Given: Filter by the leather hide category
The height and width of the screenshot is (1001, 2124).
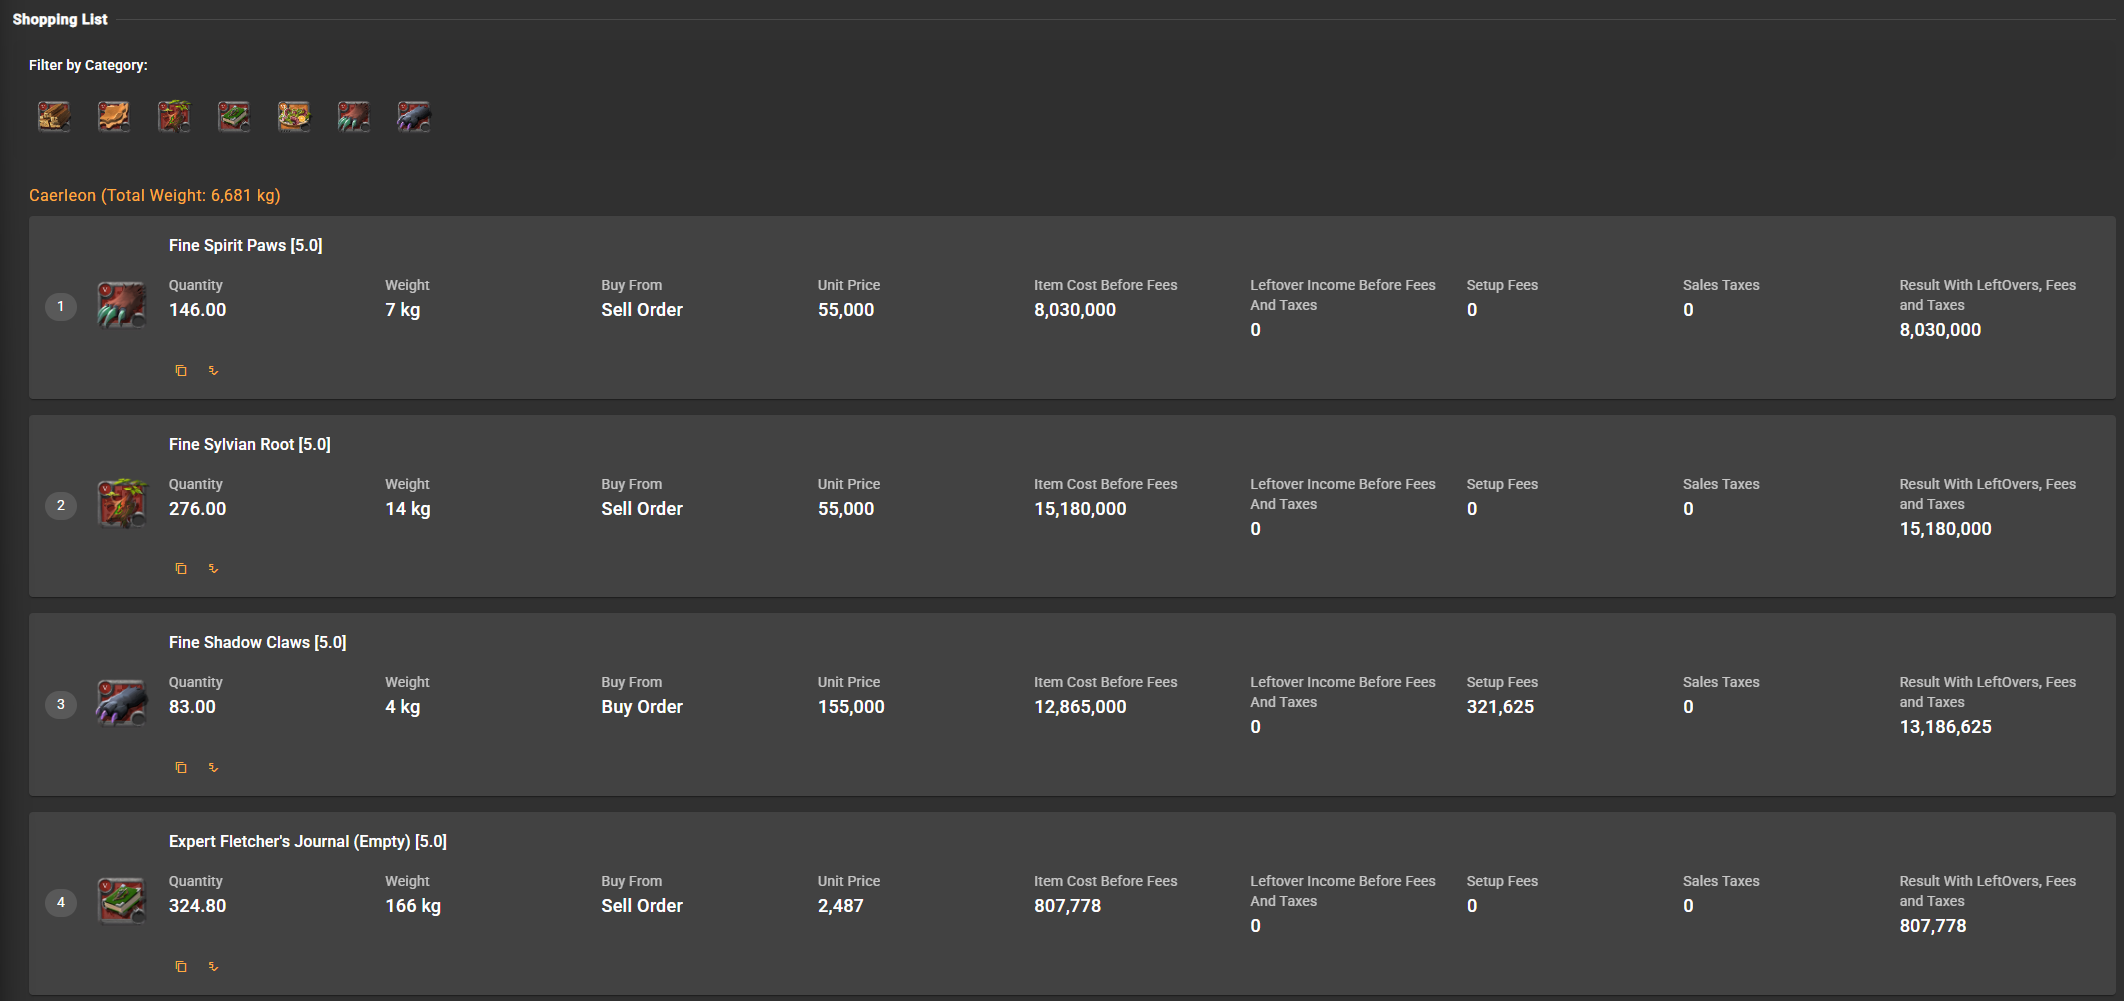Looking at the screenshot, I should coord(114,117).
